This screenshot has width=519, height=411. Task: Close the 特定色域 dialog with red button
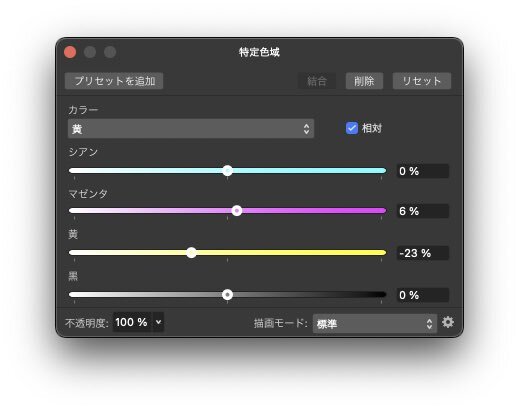point(70,52)
